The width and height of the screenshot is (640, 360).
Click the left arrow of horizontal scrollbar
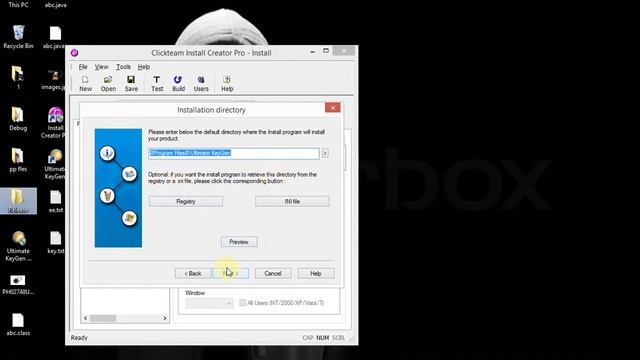[x=85, y=318]
